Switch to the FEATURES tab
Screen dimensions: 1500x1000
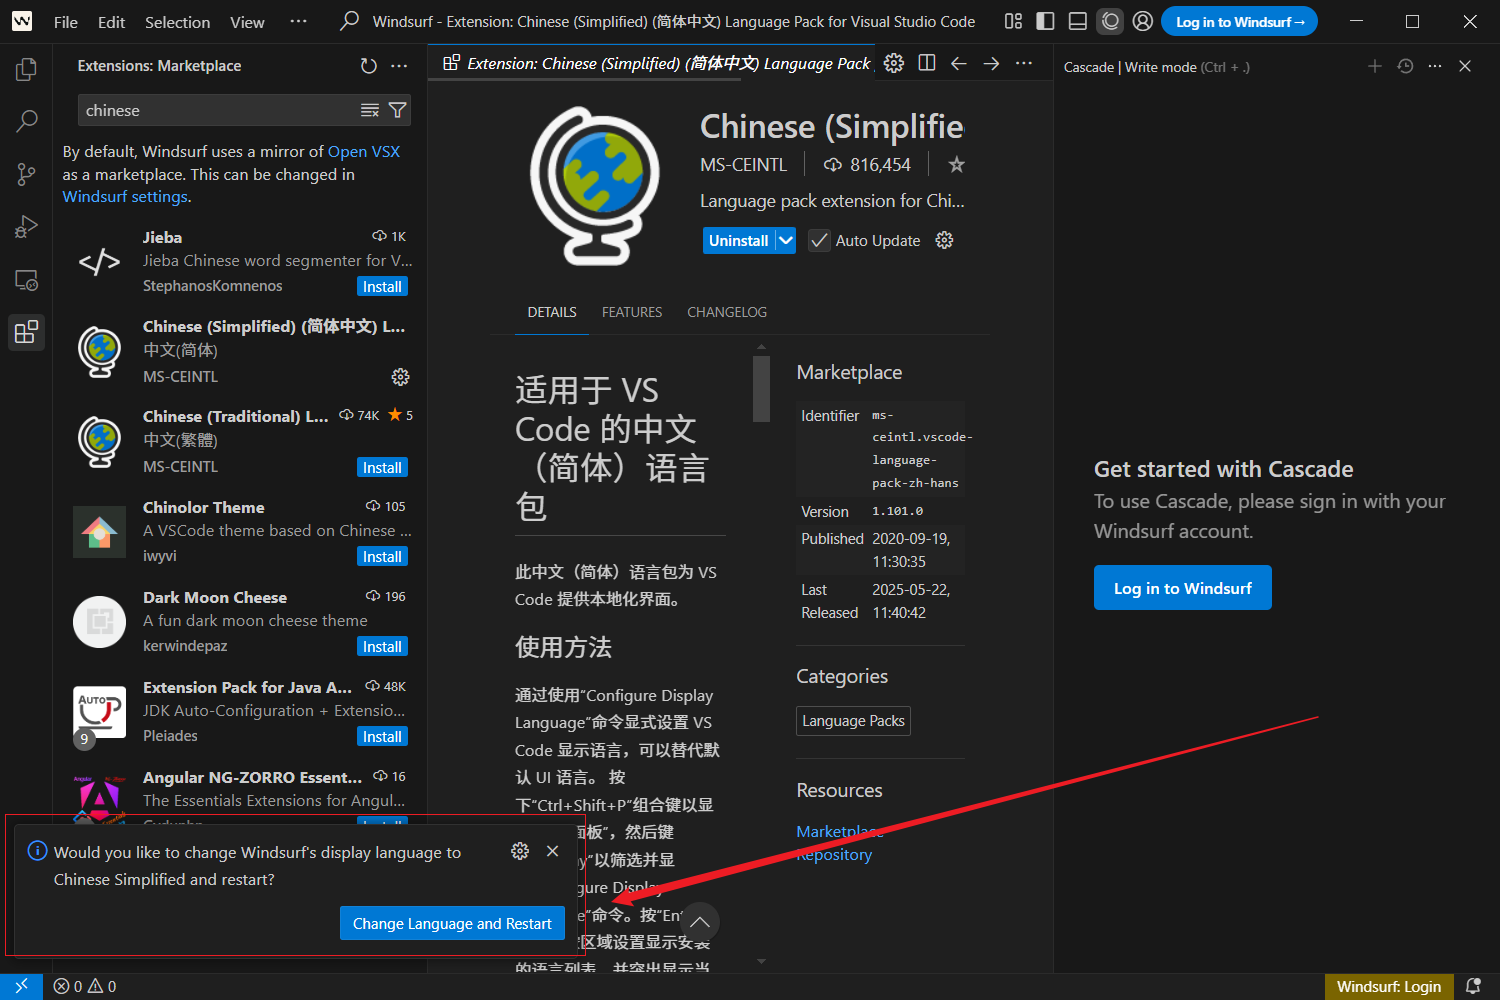click(632, 312)
